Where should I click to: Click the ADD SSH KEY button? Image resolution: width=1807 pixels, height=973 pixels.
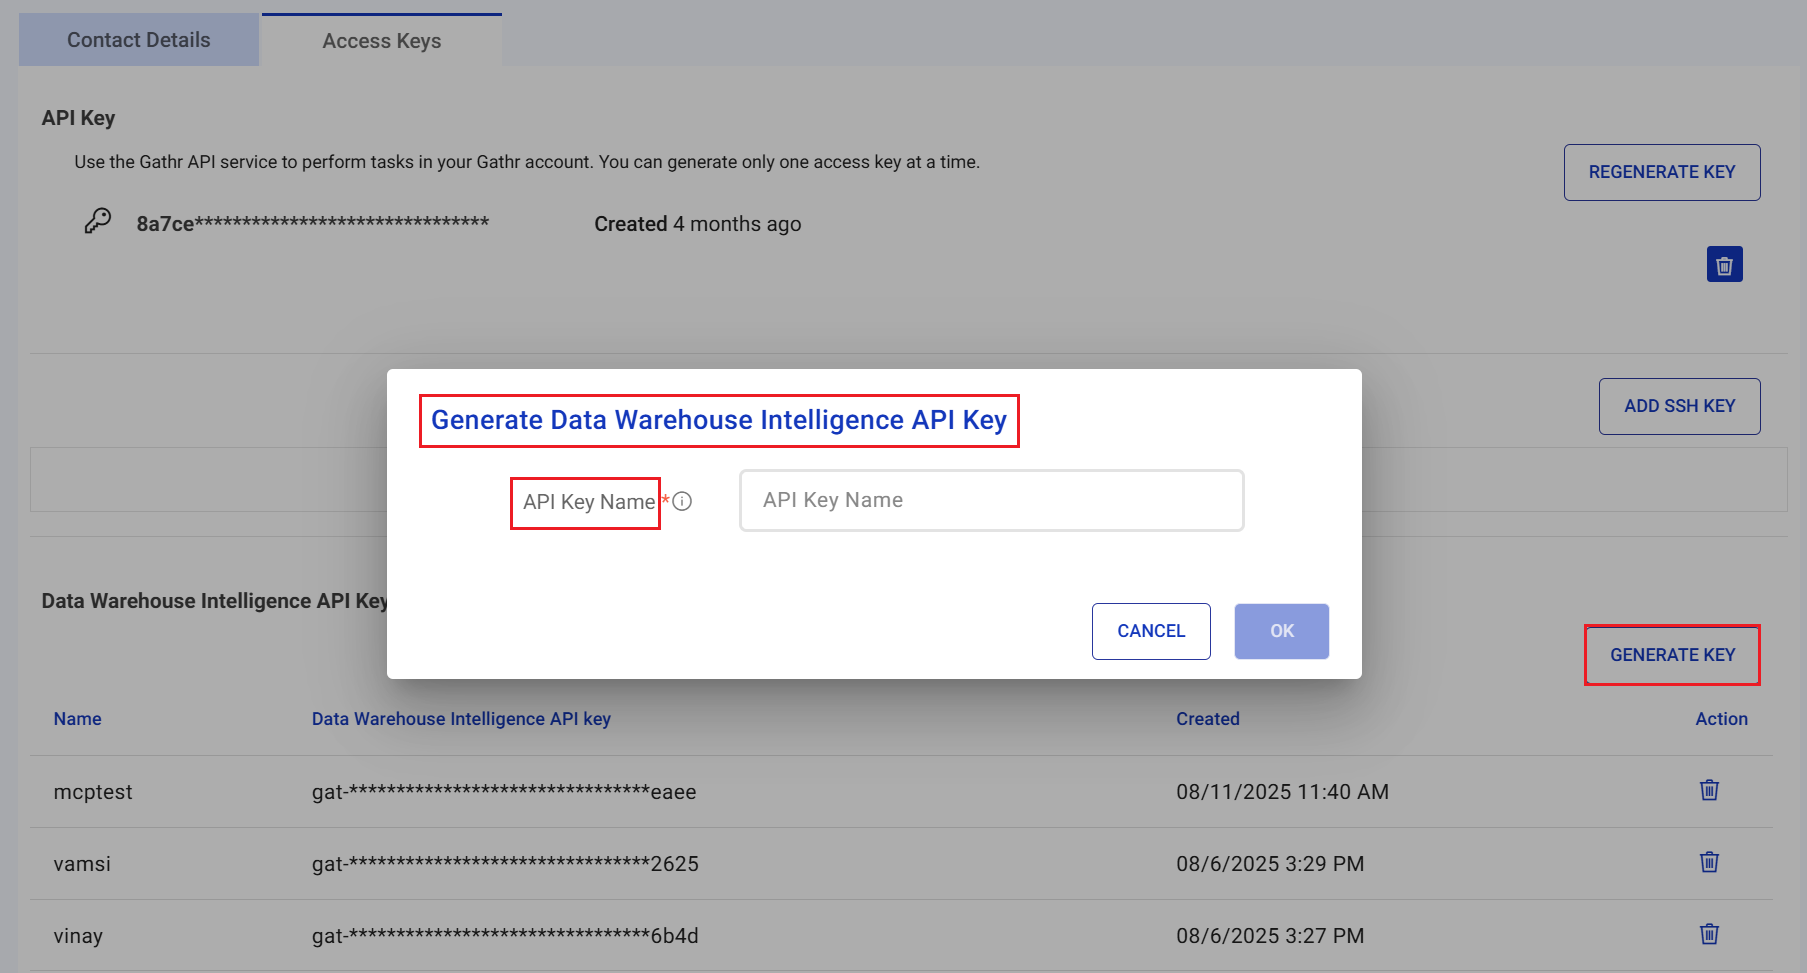point(1679,406)
